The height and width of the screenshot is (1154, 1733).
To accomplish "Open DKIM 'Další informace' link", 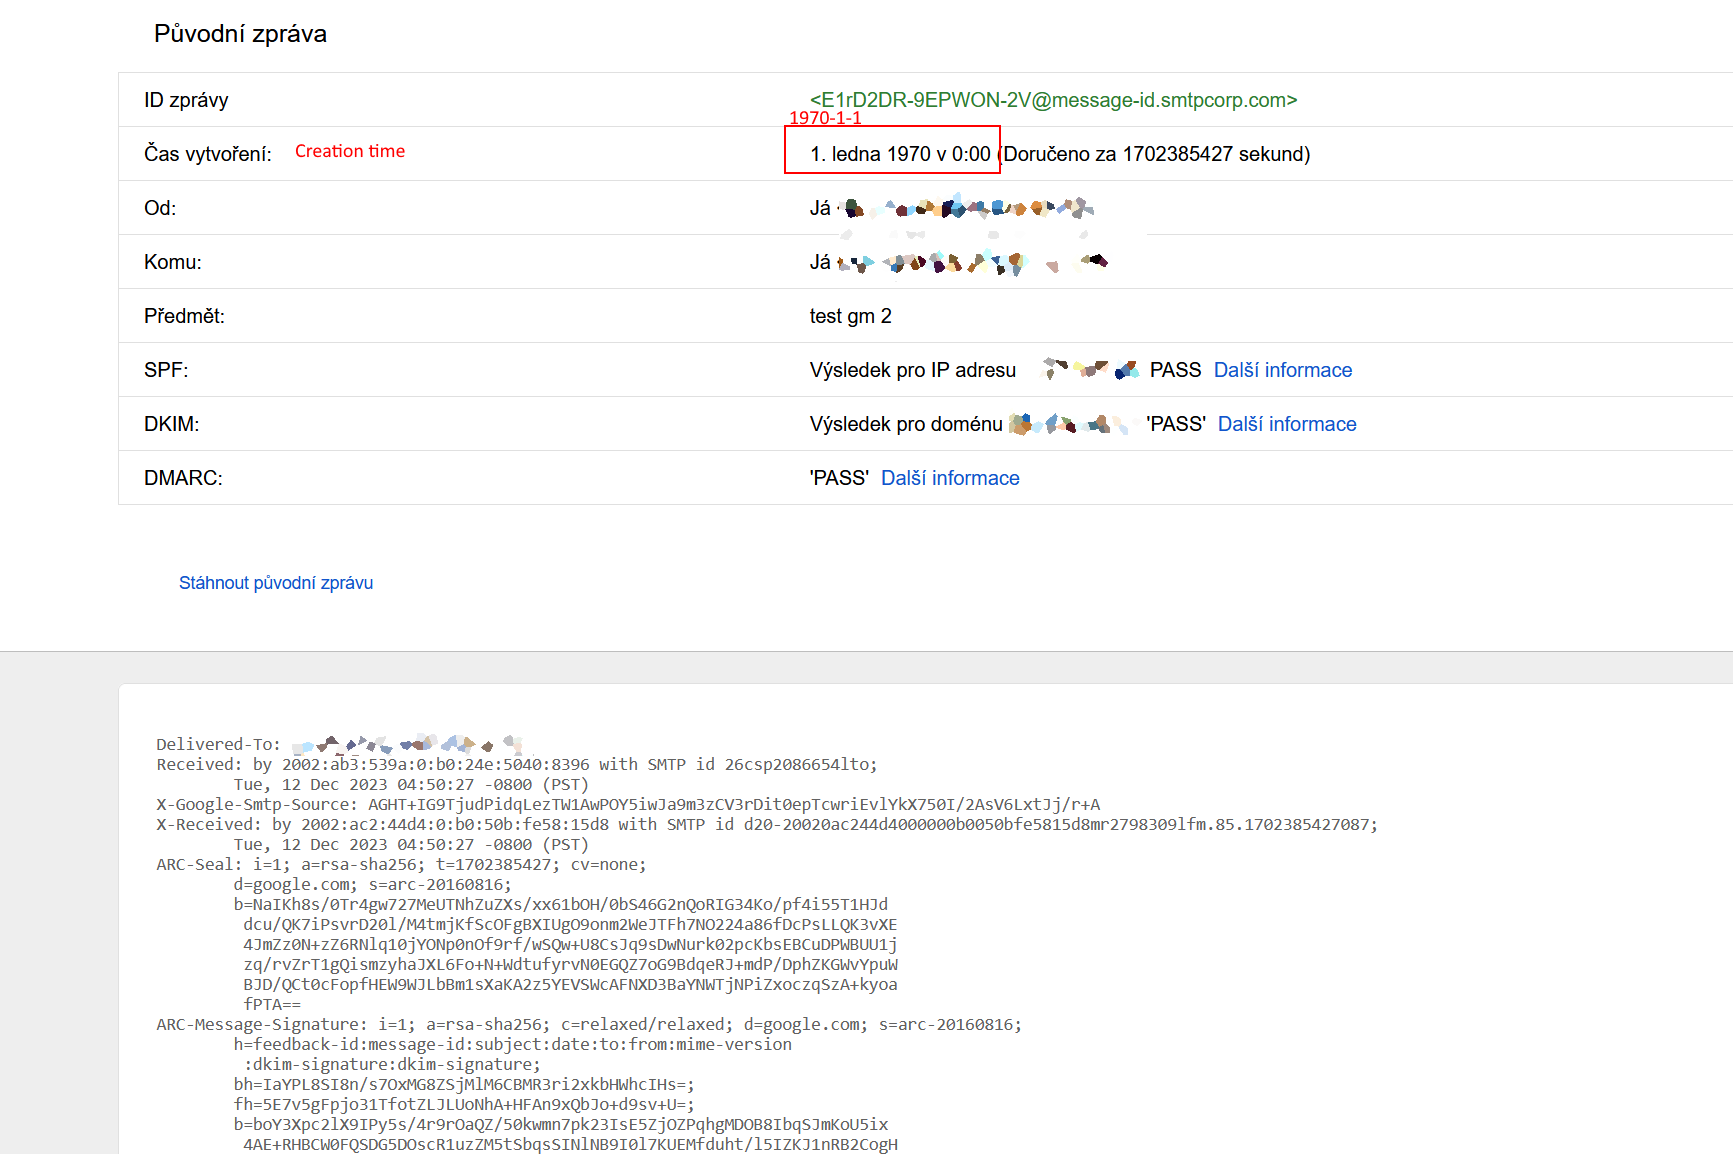I will [1286, 424].
